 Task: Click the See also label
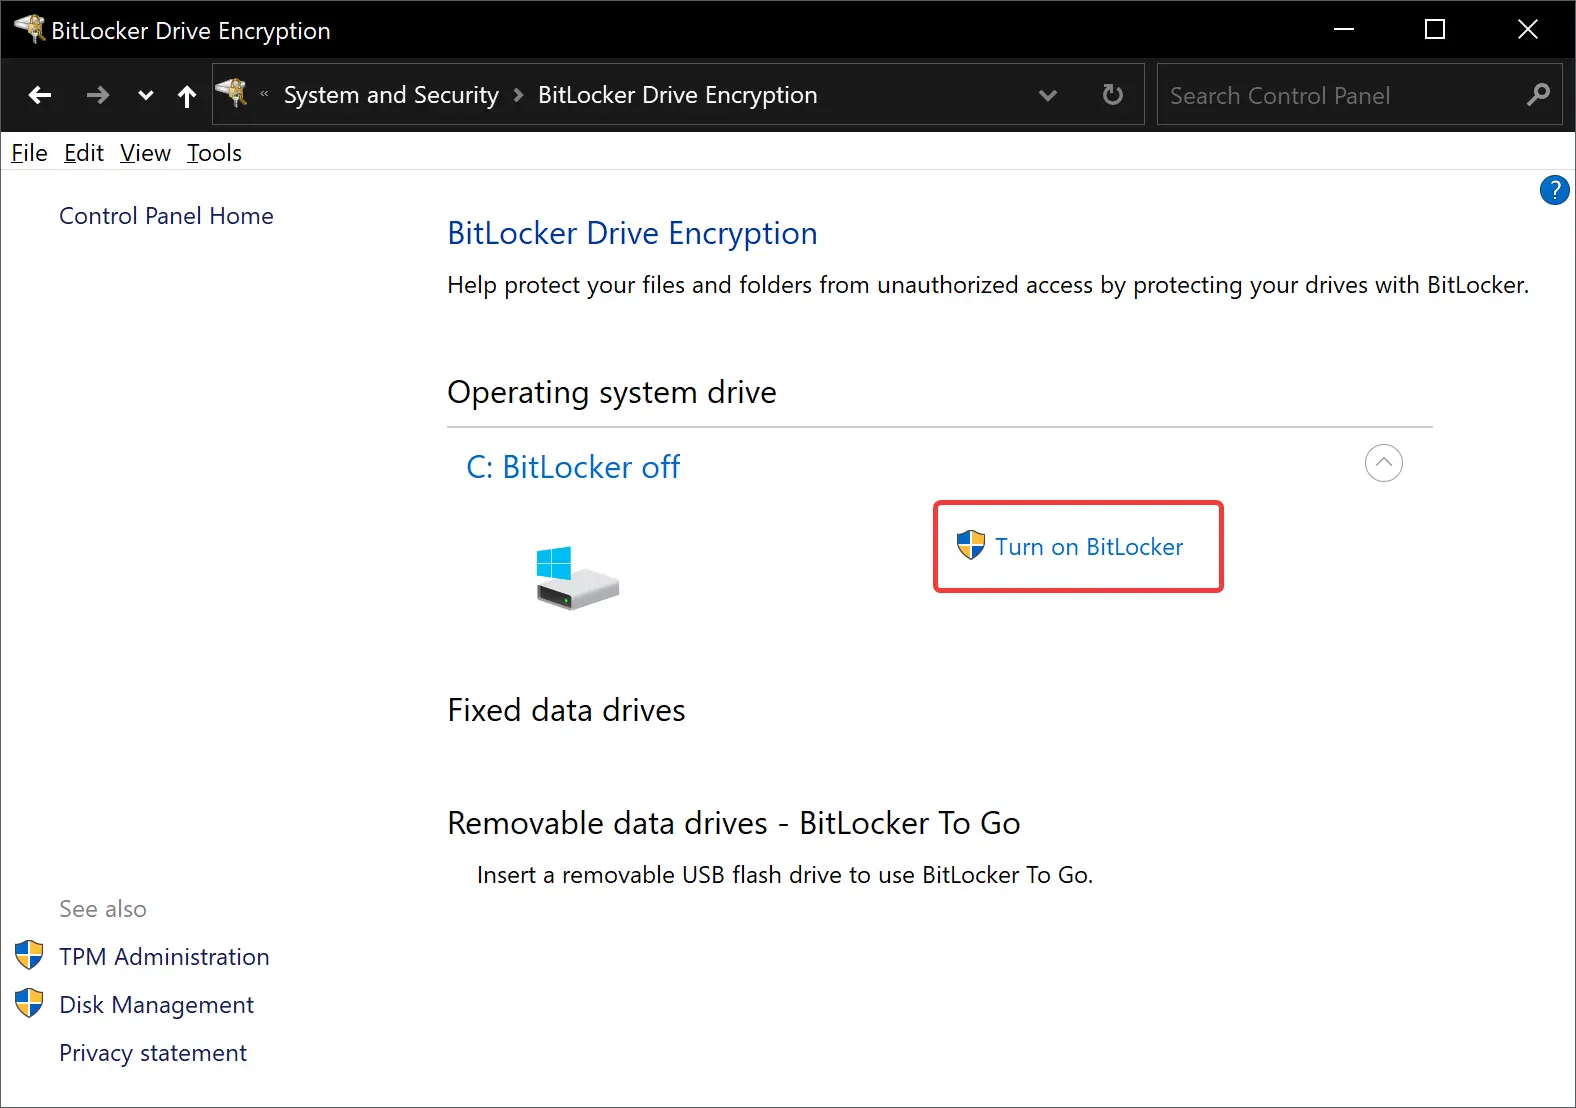tap(103, 909)
